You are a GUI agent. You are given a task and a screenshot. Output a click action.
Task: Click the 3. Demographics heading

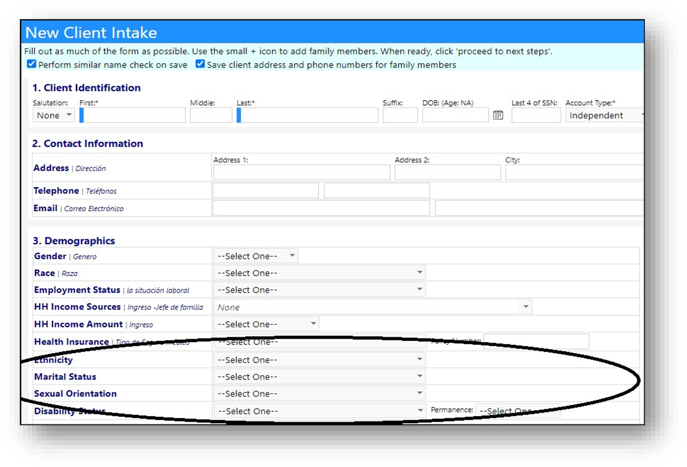pos(74,241)
